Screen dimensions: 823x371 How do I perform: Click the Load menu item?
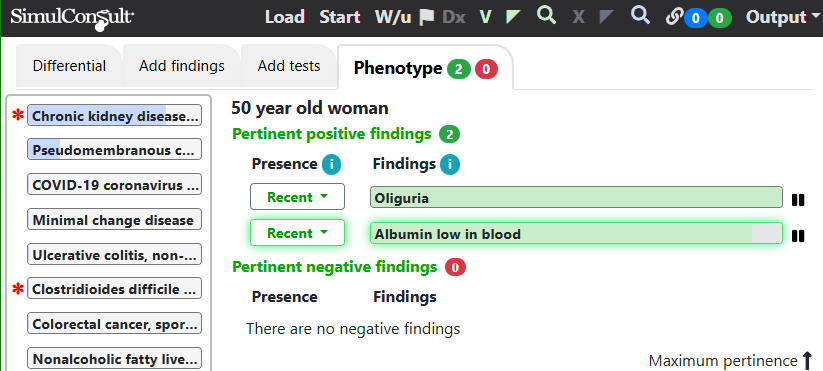point(284,17)
